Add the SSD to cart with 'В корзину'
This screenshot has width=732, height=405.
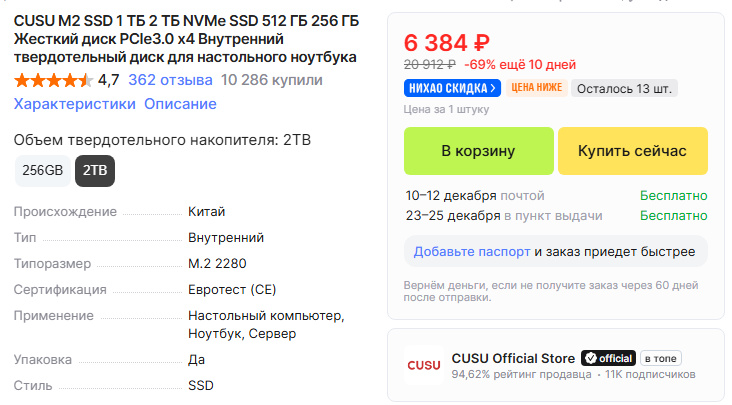tap(478, 151)
